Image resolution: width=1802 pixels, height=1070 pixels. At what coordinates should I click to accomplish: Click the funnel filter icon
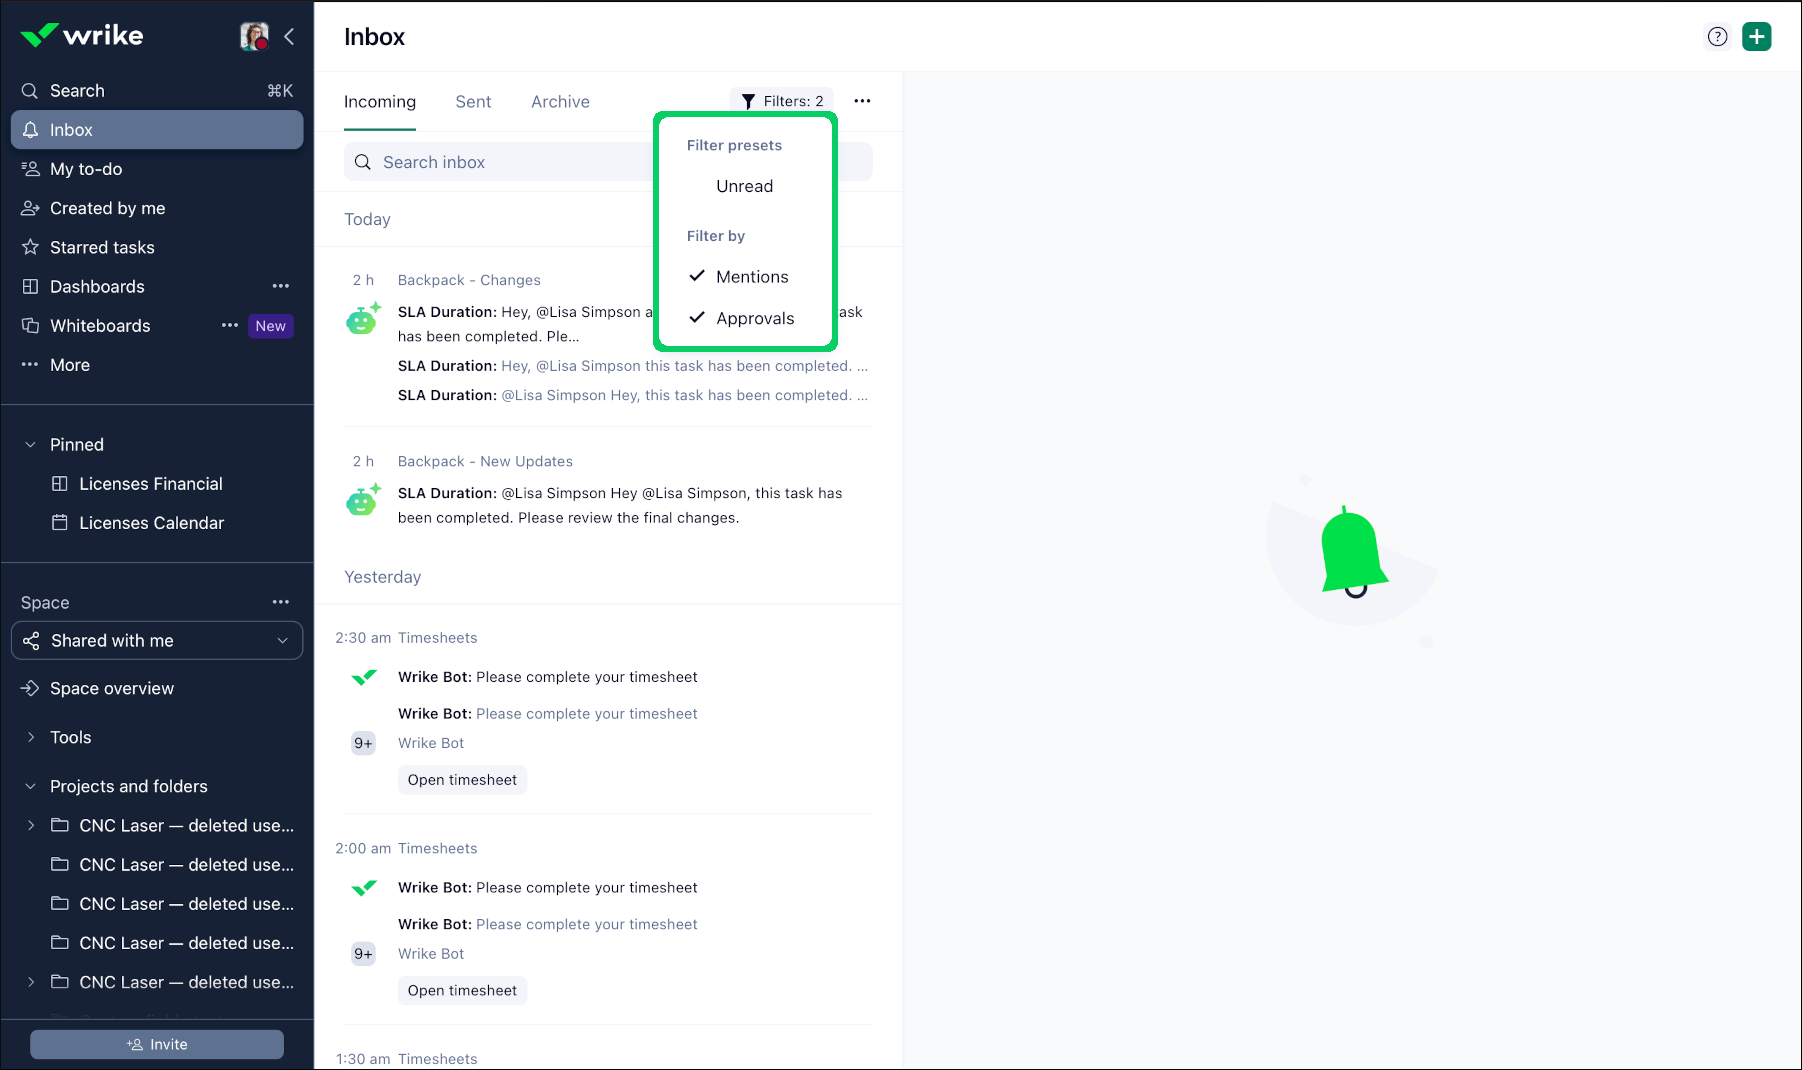[x=748, y=102]
